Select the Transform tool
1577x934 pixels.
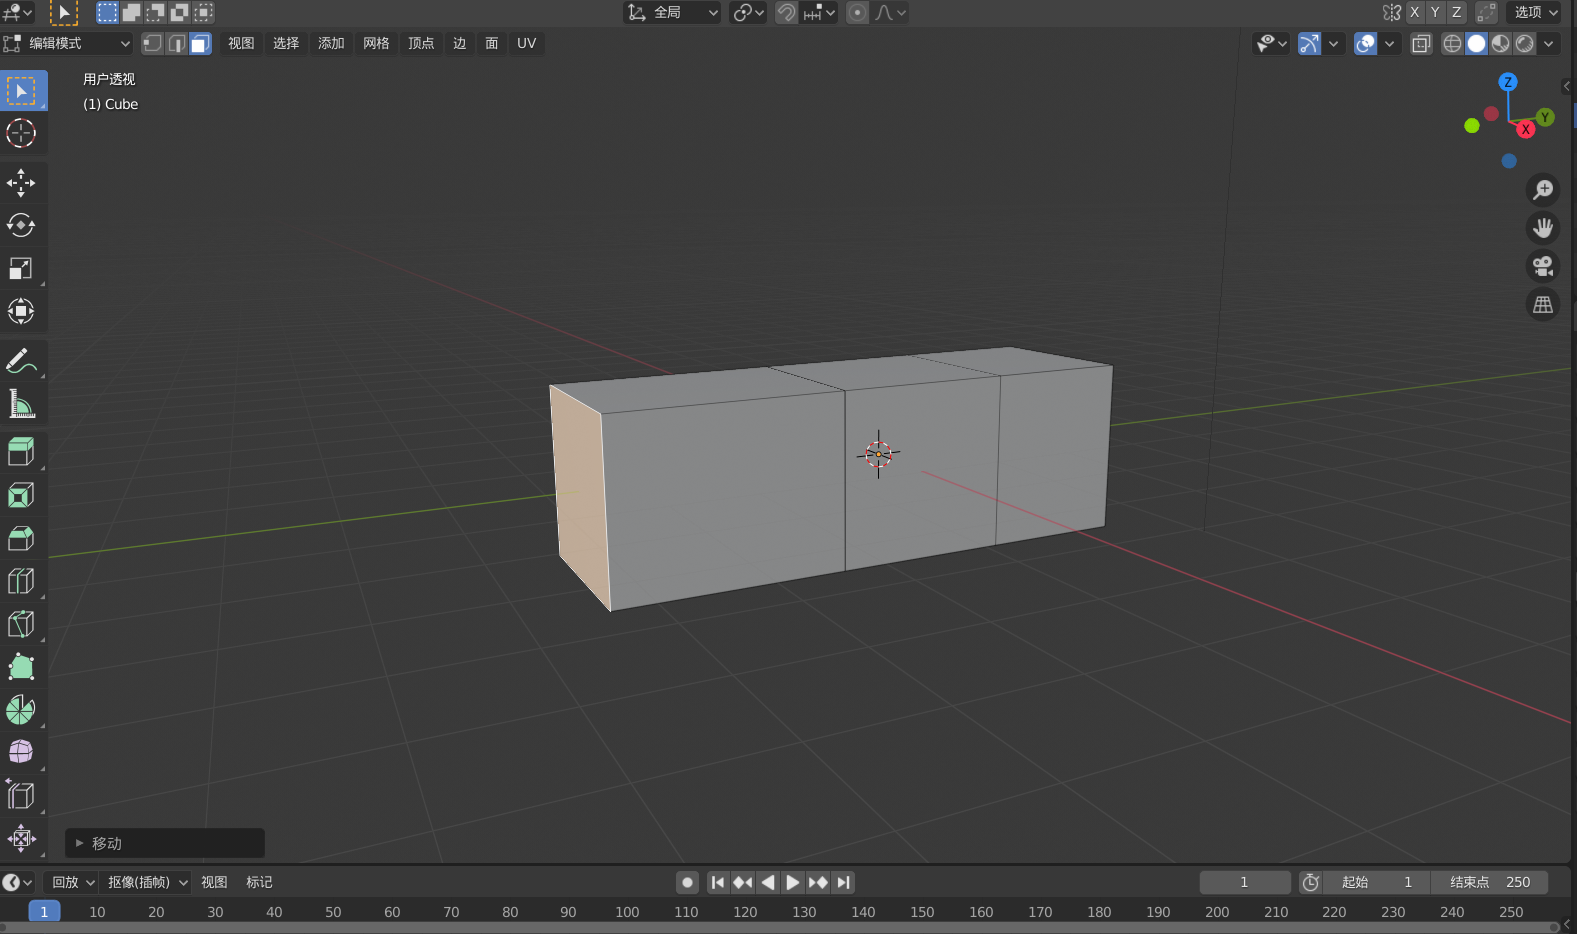22,311
